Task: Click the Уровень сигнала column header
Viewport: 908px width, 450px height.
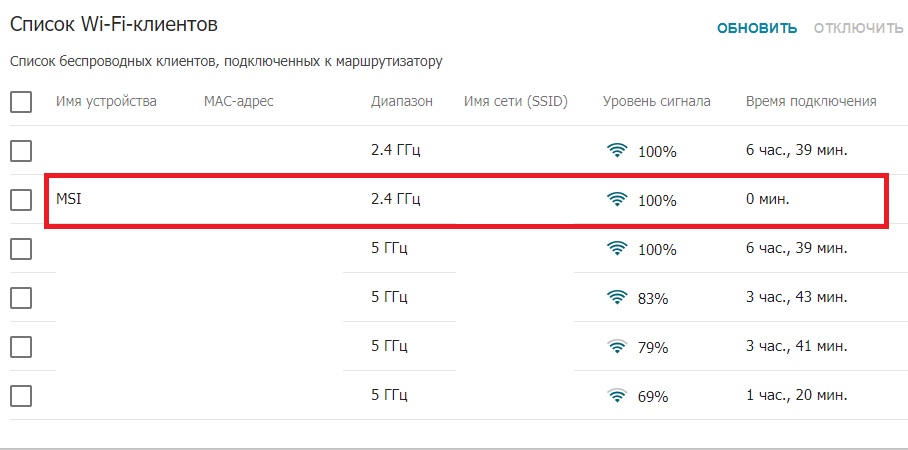Action: point(657,101)
